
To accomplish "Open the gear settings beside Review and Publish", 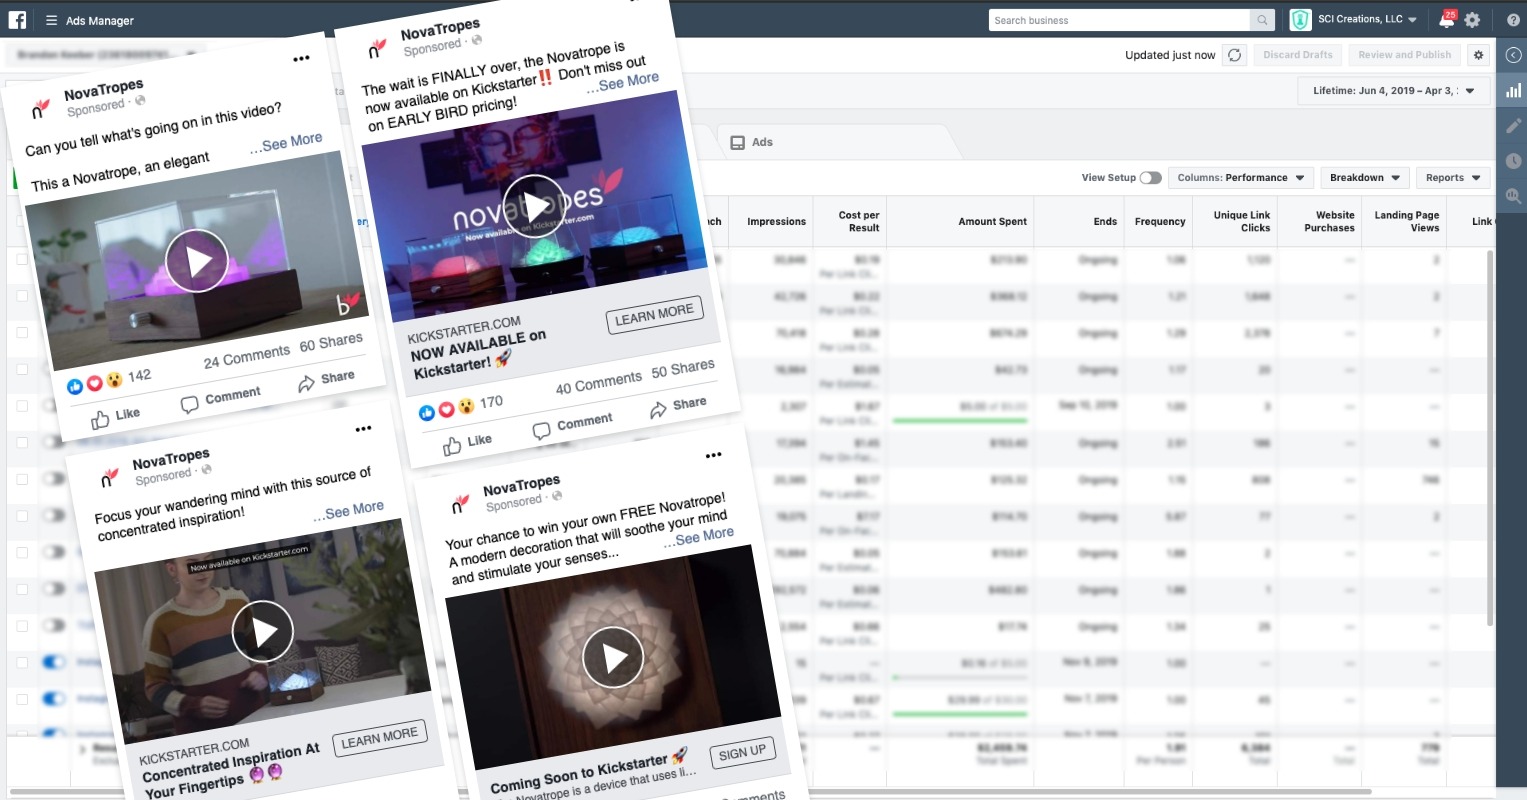I will coord(1479,55).
